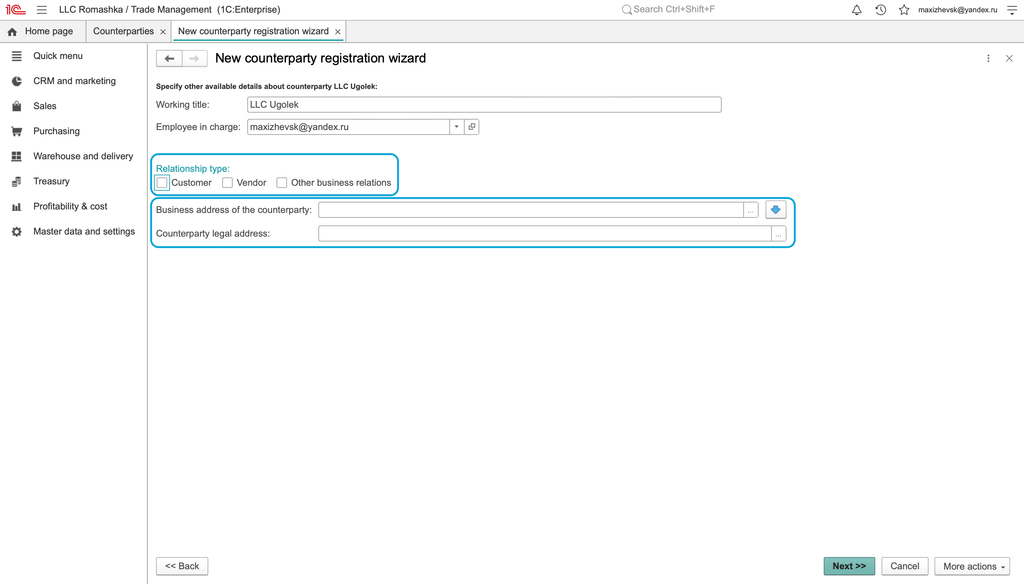Check Other business relations checkbox
Screen dimensions: 1024x584
click(x=281, y=183)
